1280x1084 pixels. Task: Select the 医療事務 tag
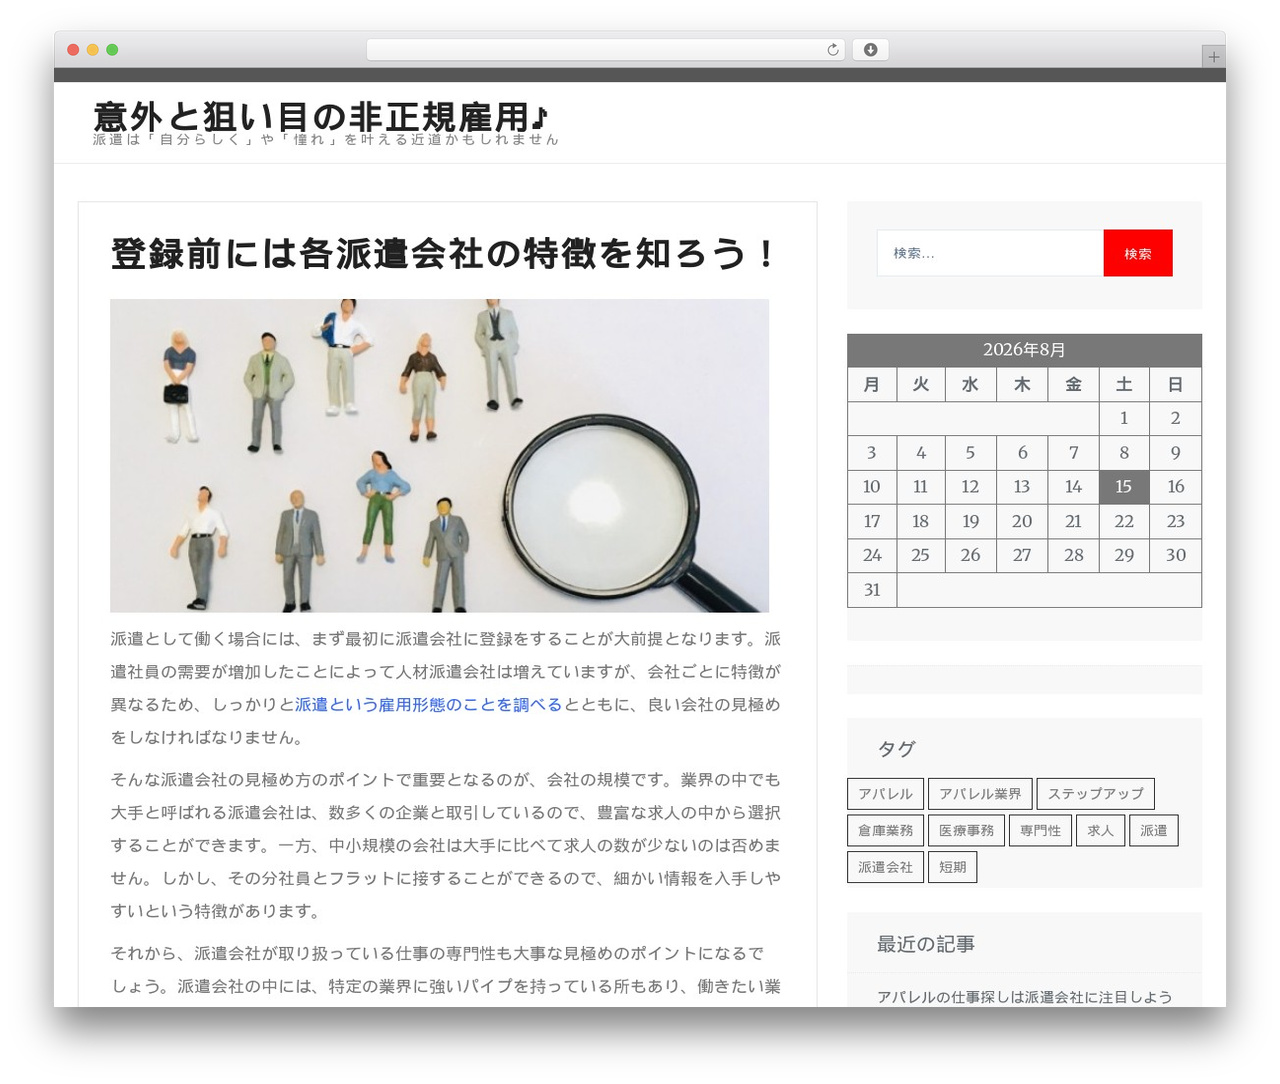966,831
